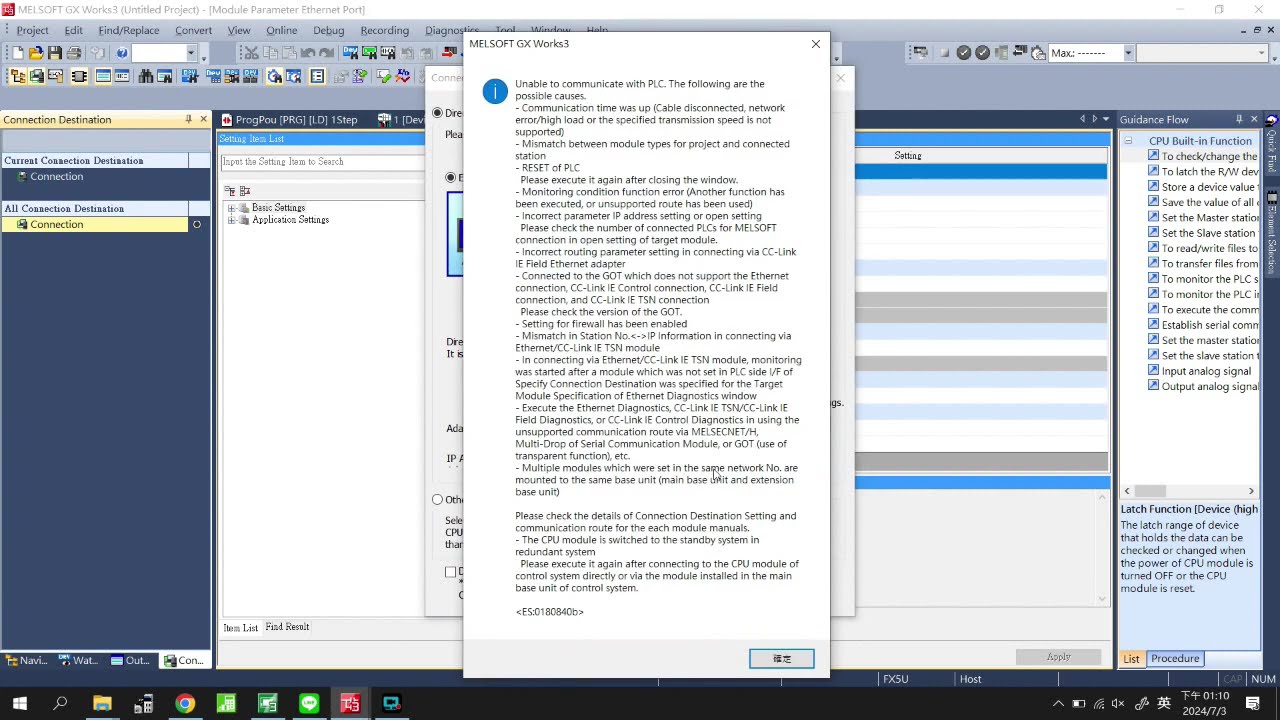Click the Redo arrow icon

[327, 53]
